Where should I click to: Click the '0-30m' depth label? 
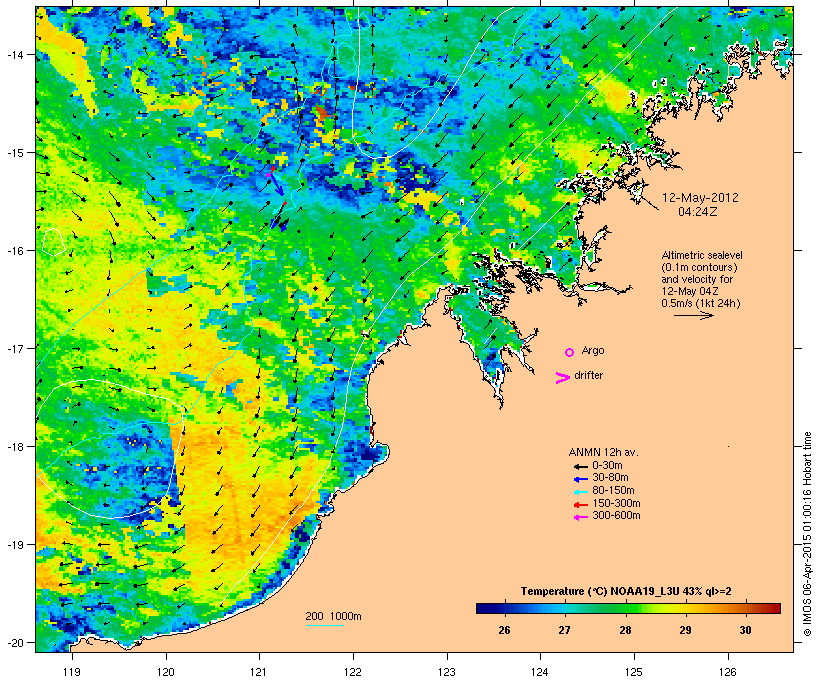click(x=607, y=466)
